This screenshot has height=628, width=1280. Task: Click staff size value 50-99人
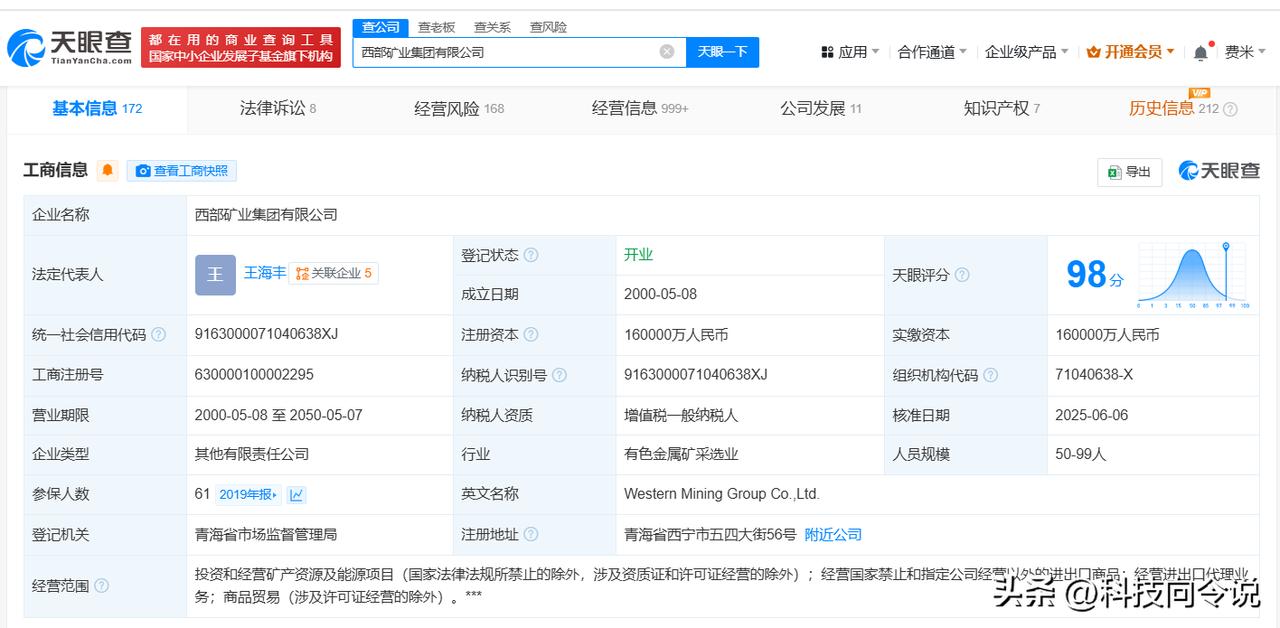[1080, 454]
